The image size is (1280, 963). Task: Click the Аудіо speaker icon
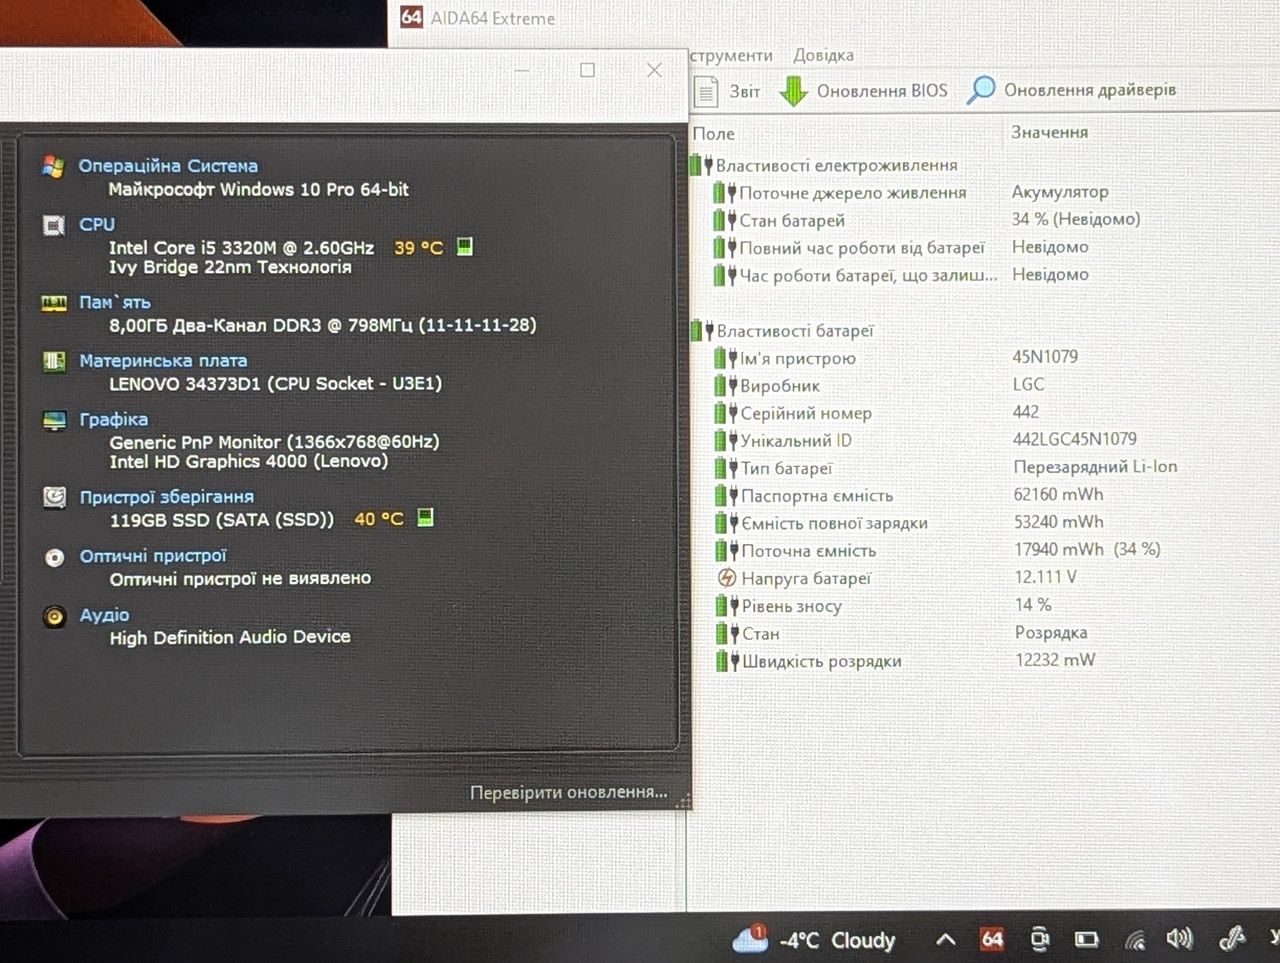coord(55,617)
